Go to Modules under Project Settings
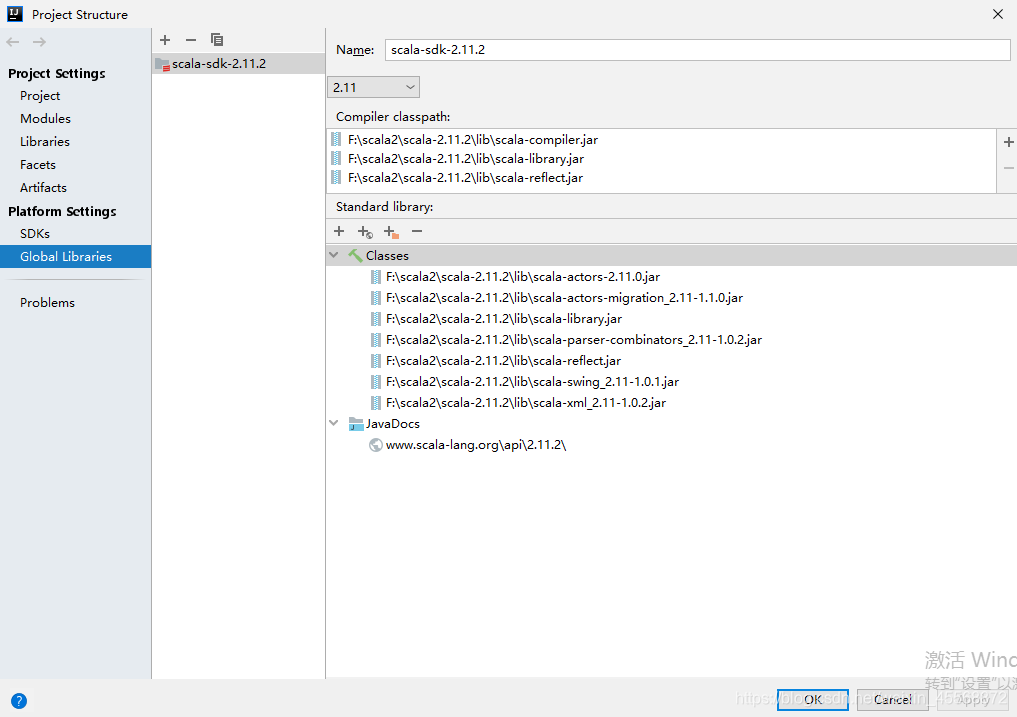Viewport: 1017px width, 717px height. [44, 118]
